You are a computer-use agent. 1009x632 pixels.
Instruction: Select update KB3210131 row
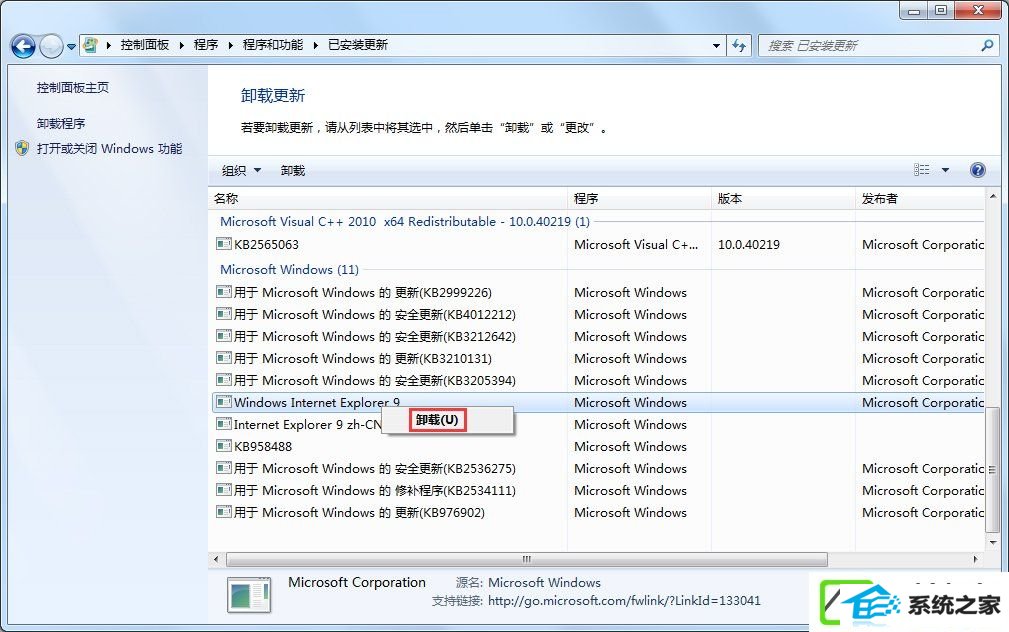click(598, 358)
